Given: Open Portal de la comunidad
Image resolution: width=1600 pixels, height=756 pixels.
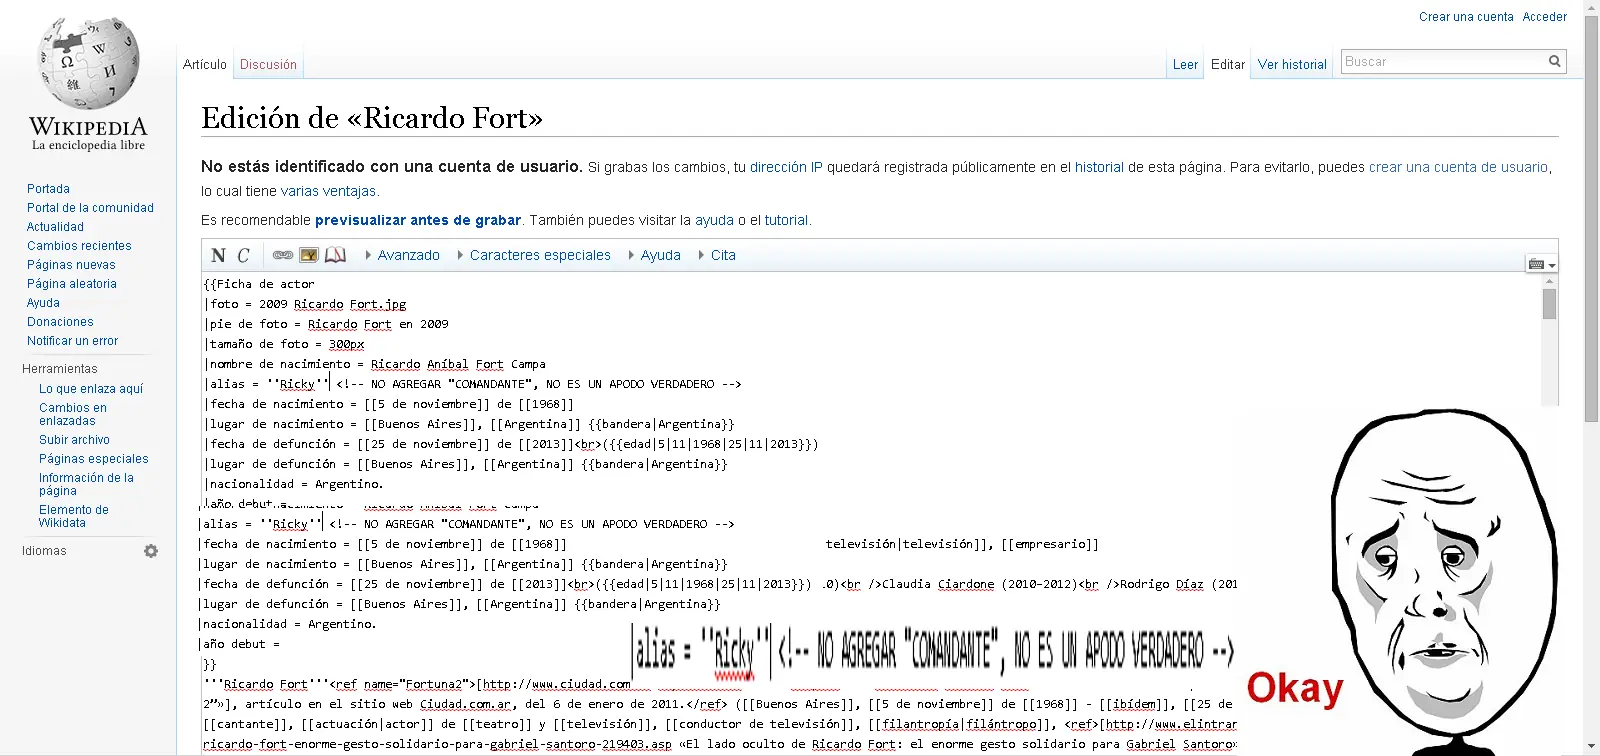Looking at the screenshot, I should point(90,208).
